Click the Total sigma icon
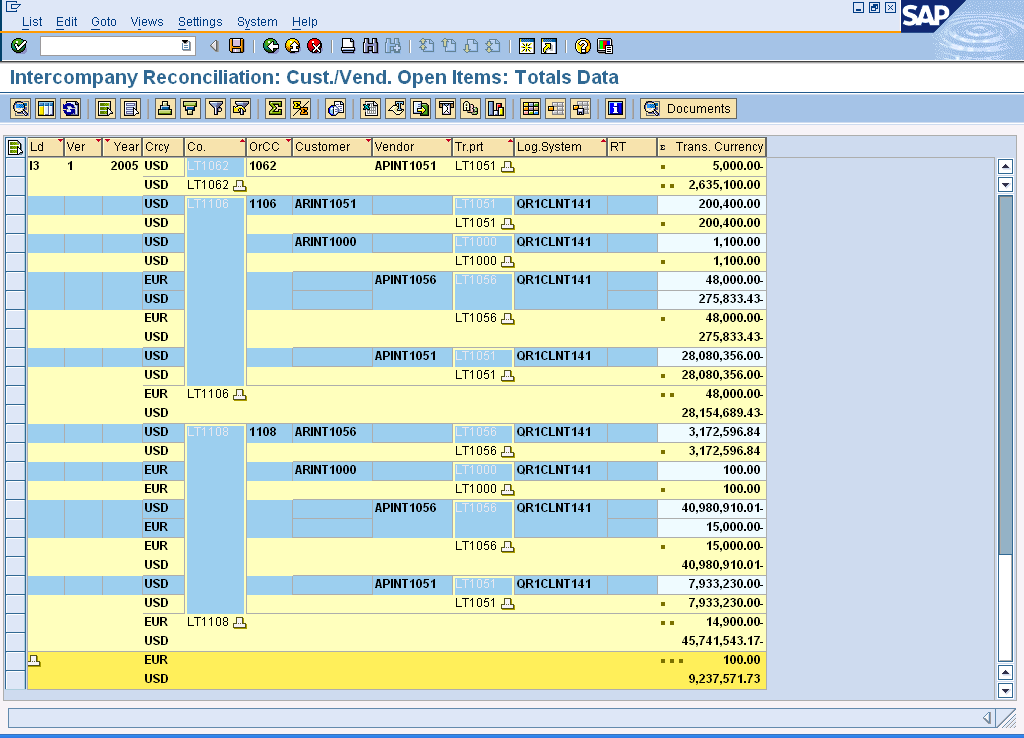This screenshot has height=738, width=1024. [x=276, y=108]
